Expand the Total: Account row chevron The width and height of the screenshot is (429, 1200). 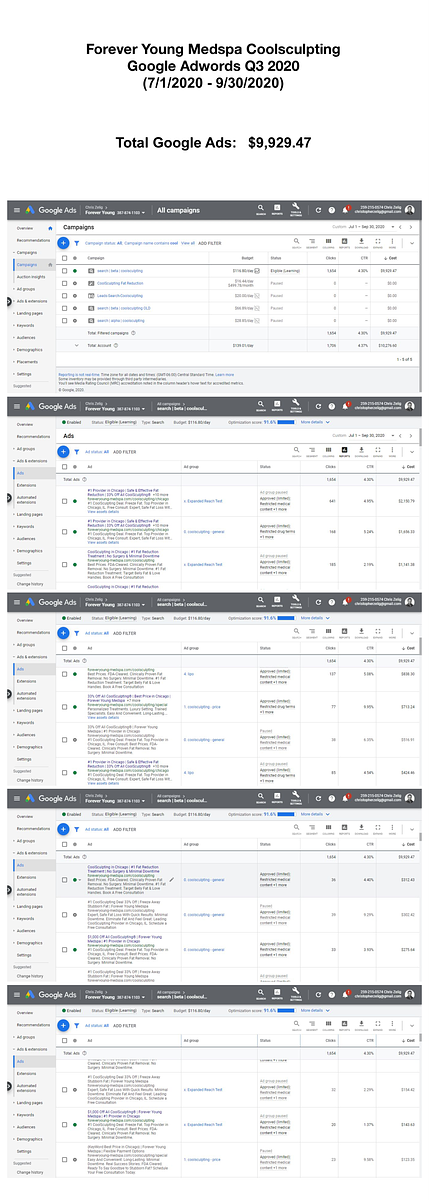tap(77, 344)
